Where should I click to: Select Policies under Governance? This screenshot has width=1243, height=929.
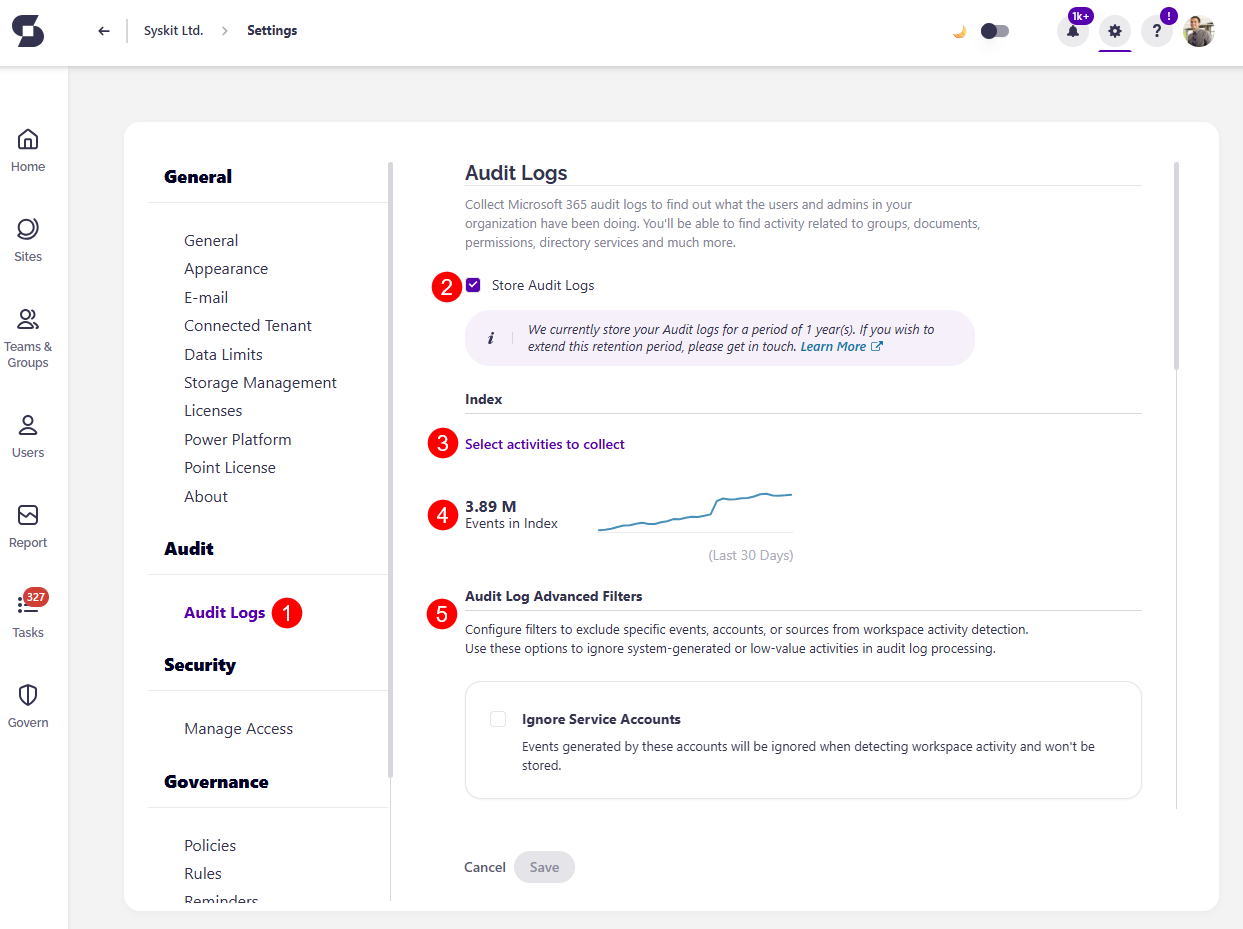(210, 845)
